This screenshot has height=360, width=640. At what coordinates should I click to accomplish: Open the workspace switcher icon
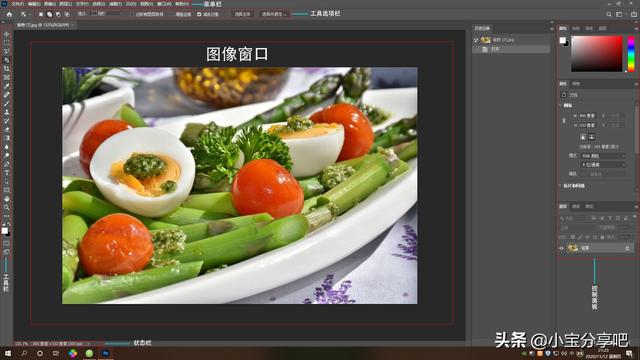click(x=620, y=14)
